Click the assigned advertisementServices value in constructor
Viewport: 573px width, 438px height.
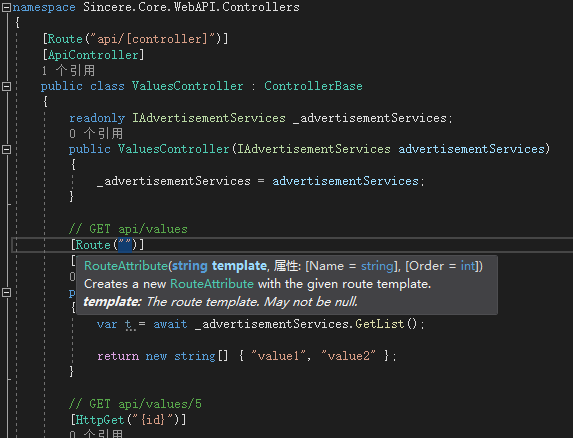tap(345, 181)
